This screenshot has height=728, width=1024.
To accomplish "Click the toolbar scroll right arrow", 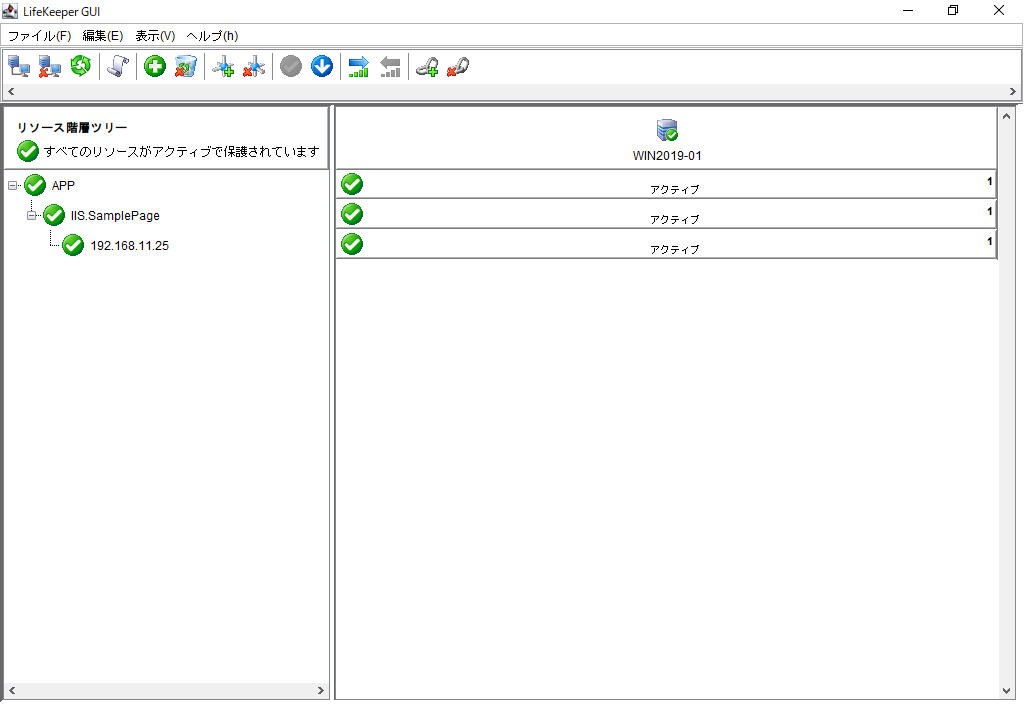I will (1012, 91).
